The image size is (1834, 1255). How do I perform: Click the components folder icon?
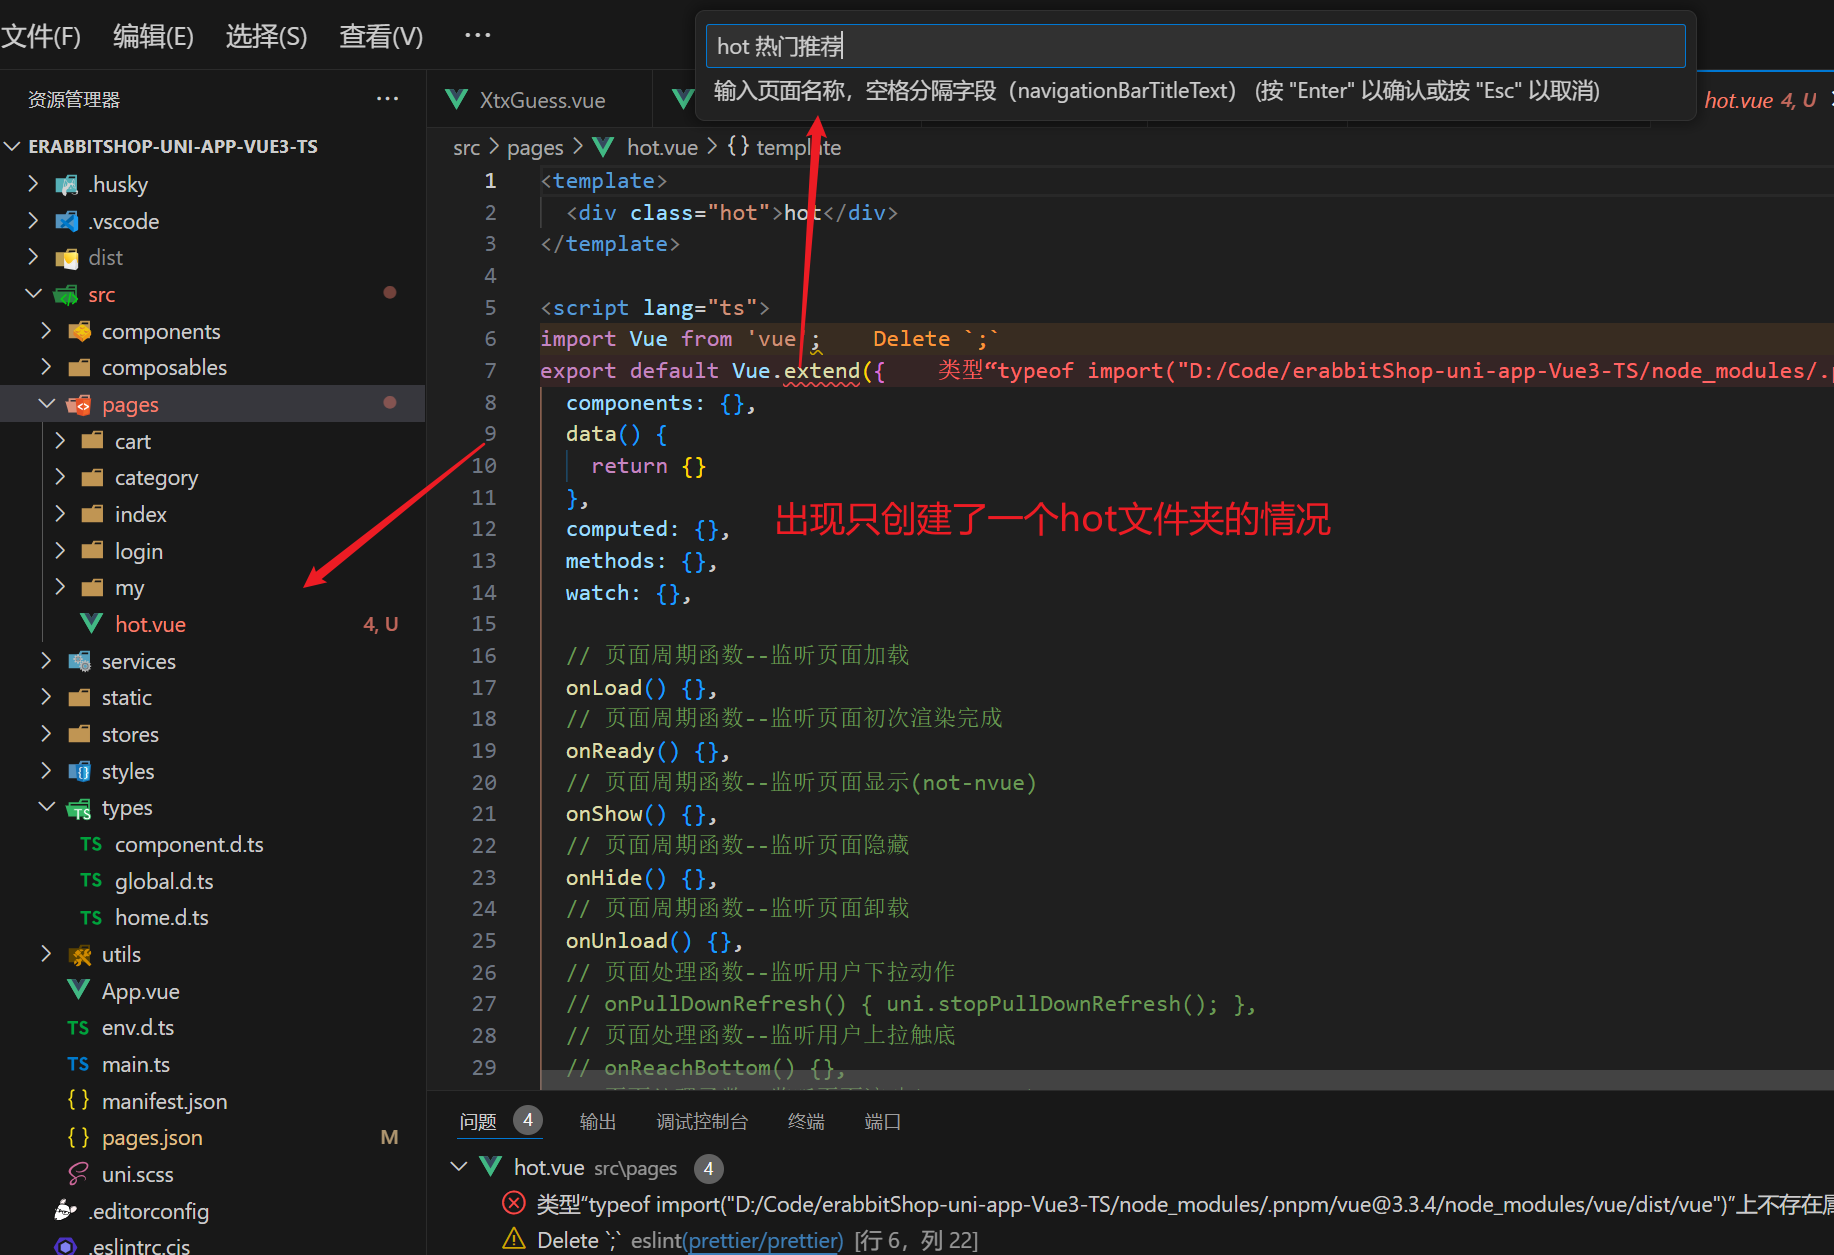(80, 331)
